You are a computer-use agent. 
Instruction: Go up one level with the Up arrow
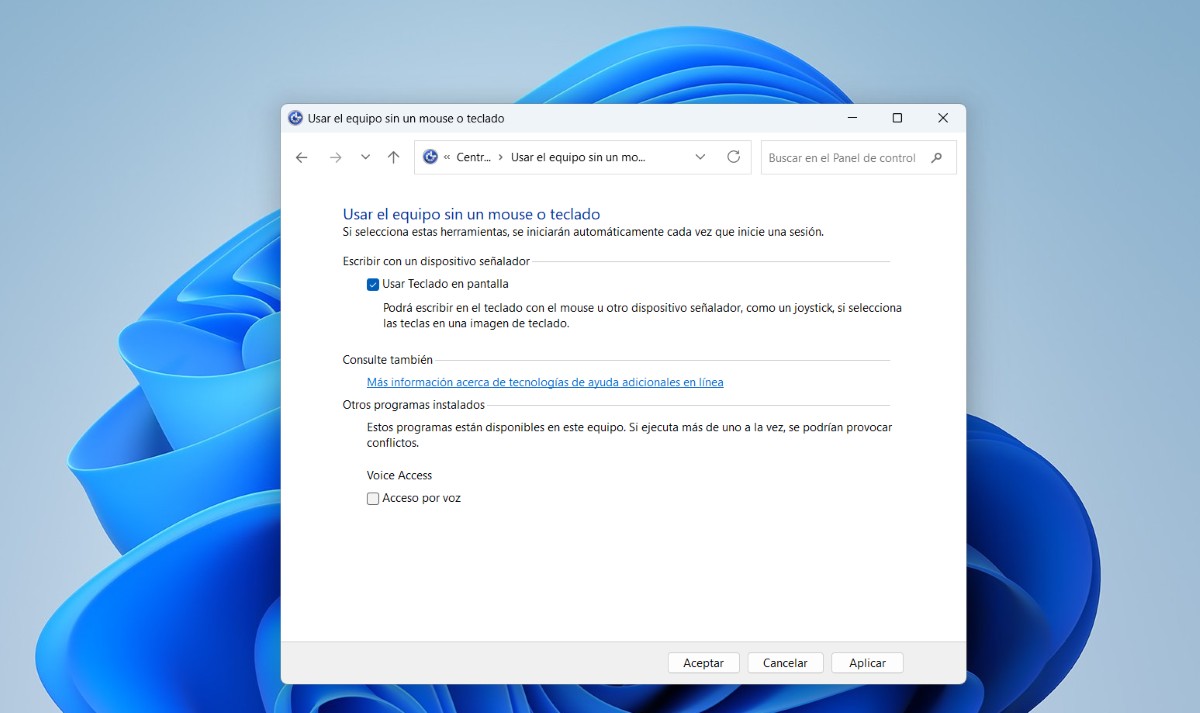393,157
